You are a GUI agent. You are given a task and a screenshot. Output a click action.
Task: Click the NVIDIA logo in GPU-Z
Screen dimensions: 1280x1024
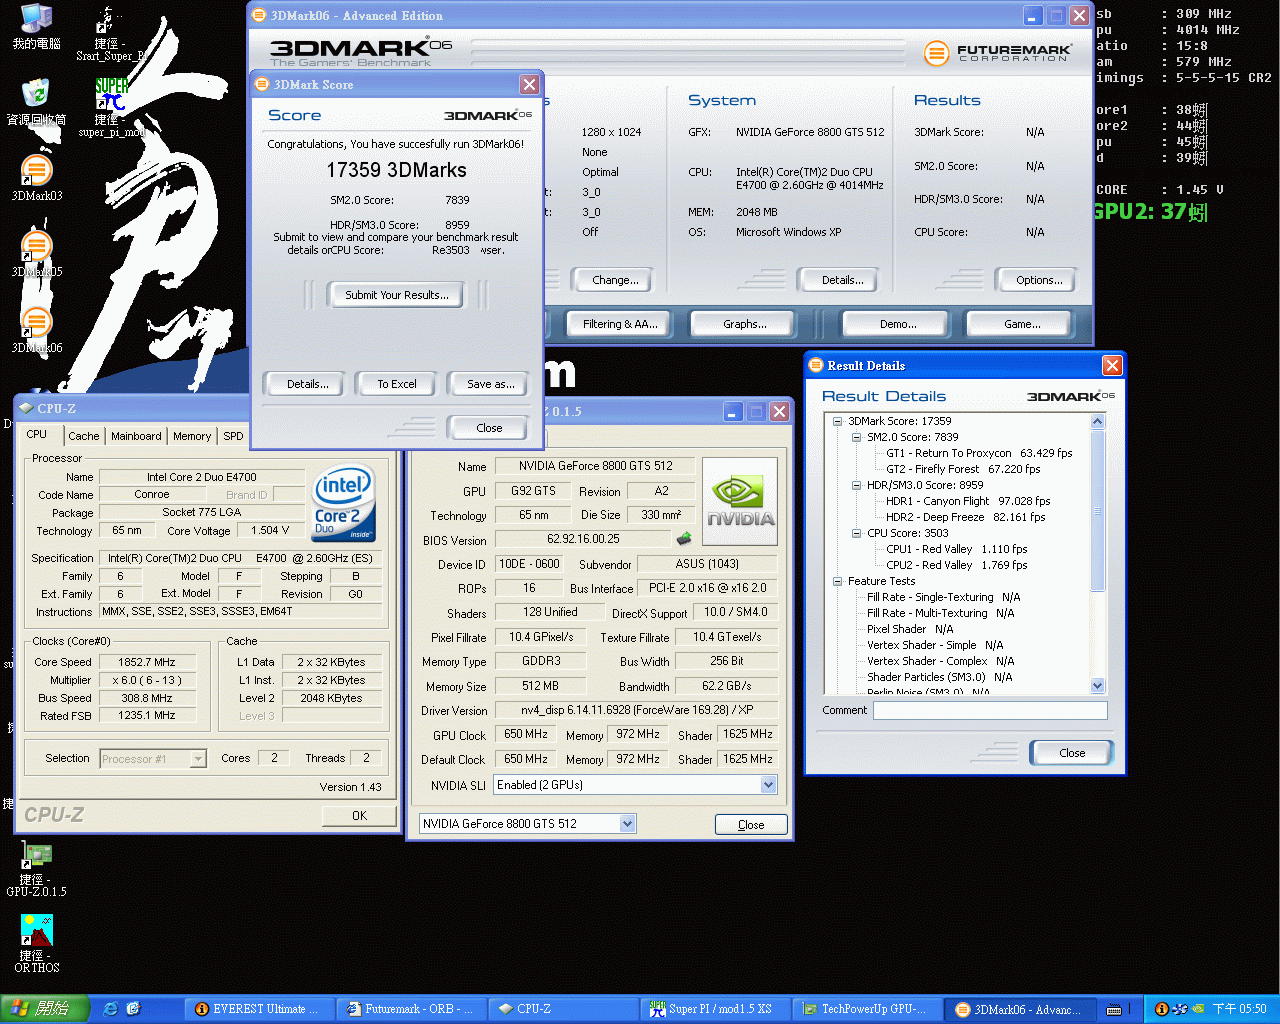[x=740, y=501]
